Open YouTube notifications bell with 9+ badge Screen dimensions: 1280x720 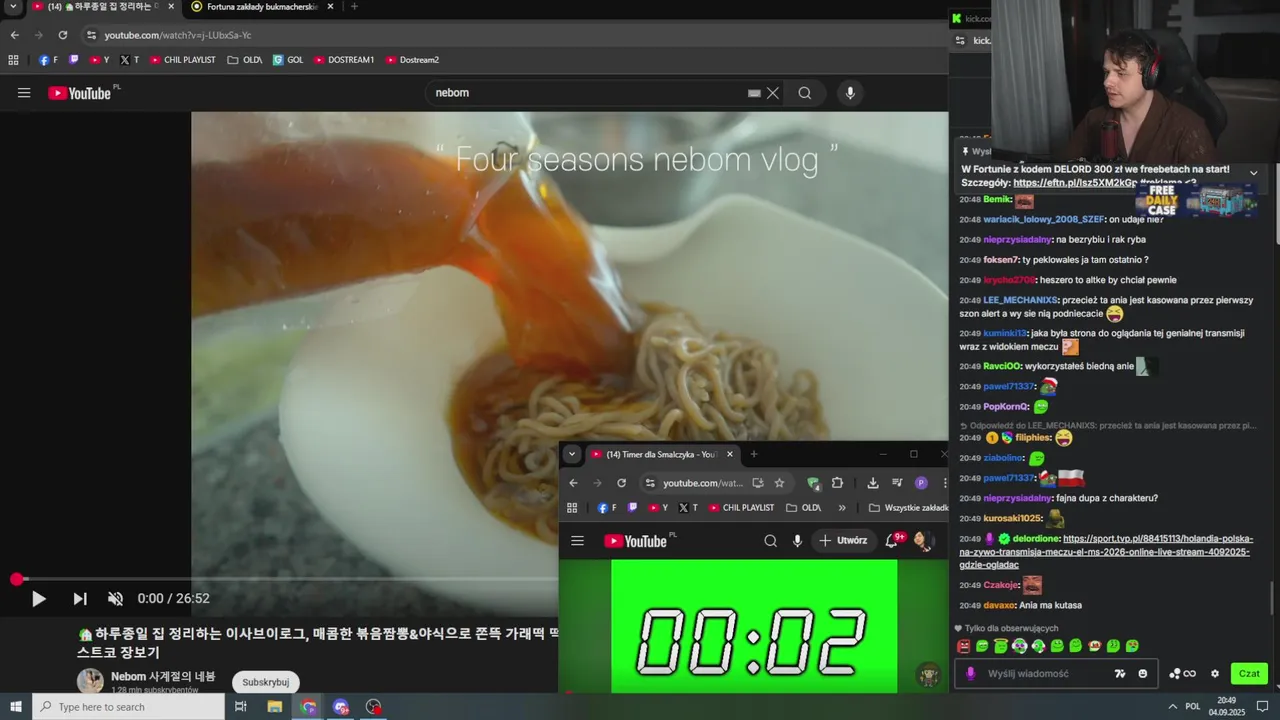892,541
